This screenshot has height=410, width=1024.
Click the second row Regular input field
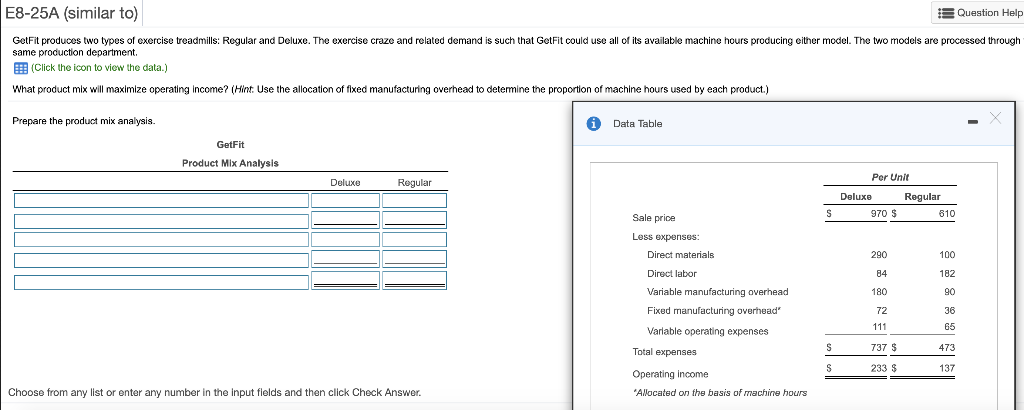pos(415,220)
